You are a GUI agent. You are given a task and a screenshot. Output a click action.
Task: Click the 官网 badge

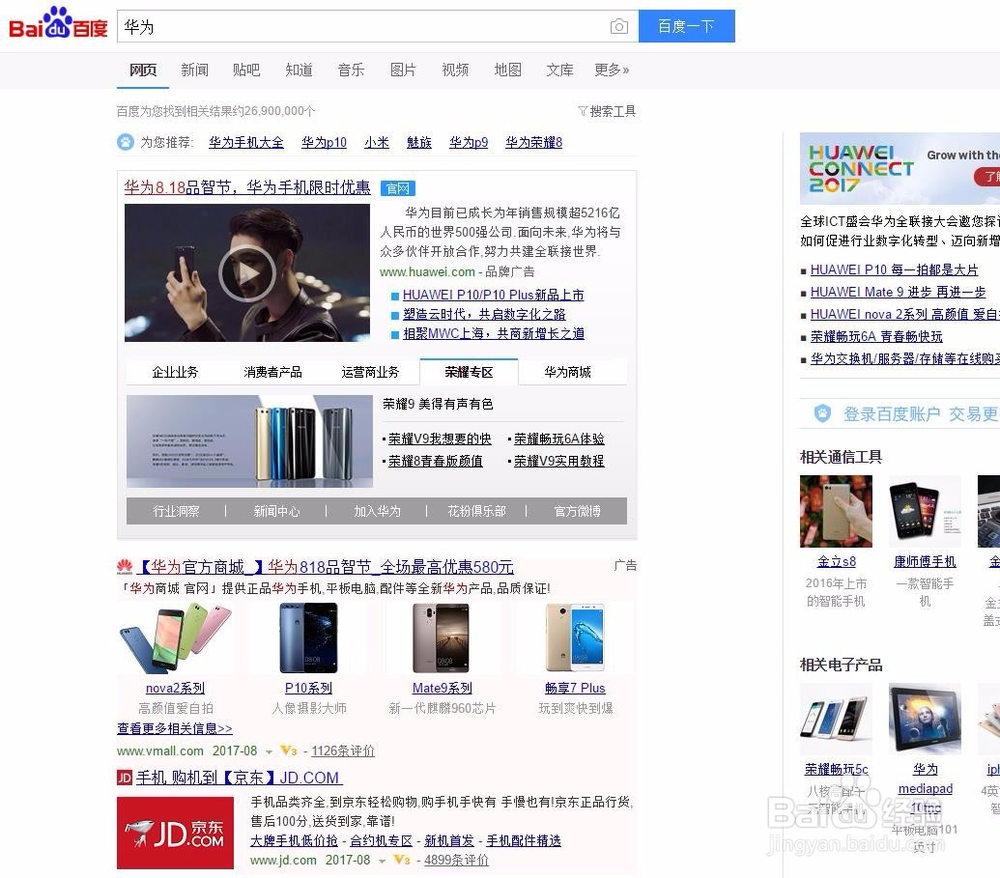(x=398, y=188)
